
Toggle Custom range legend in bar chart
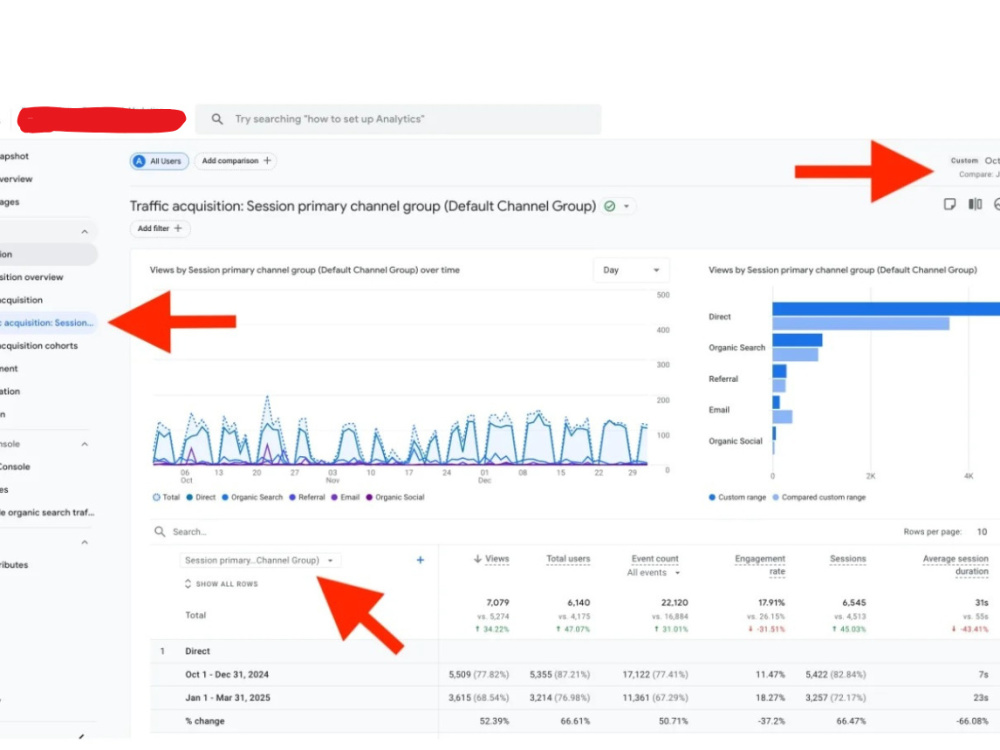pos(737,497)
